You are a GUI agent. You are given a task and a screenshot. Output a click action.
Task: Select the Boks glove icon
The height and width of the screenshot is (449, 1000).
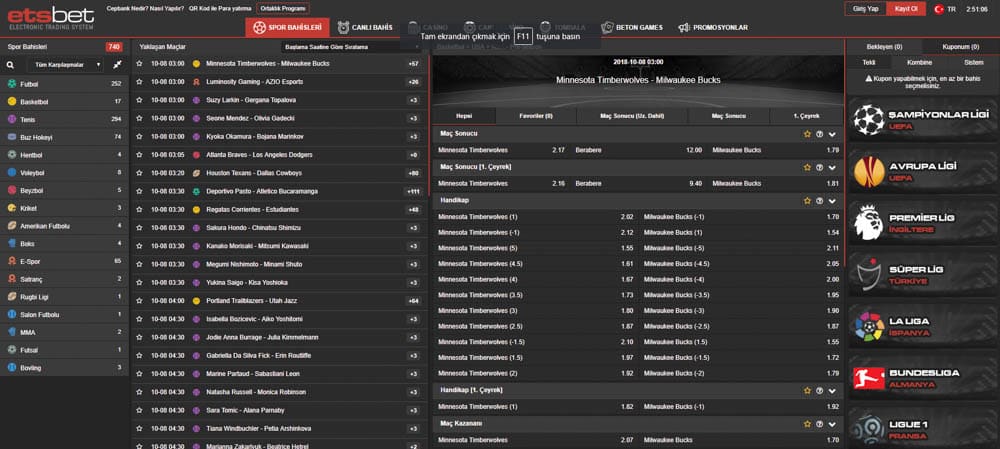[11, 244]
